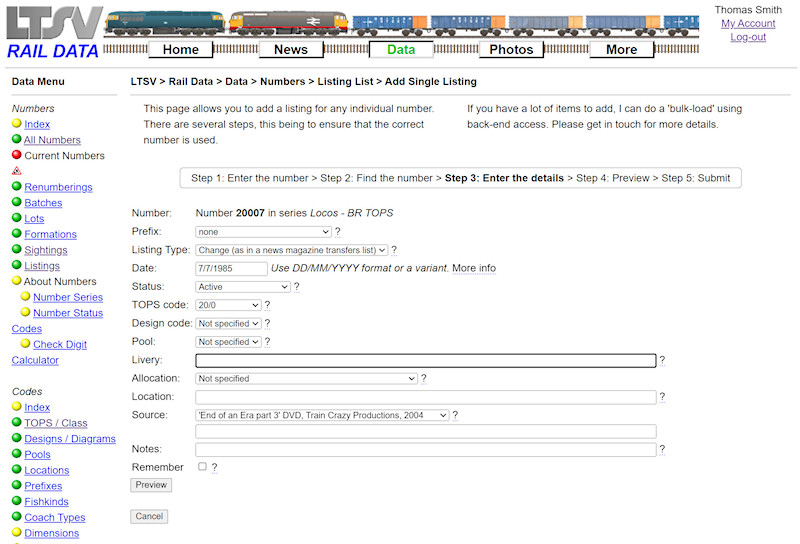Screen dimensions: 800x544
Task: Click the help question mark next to Notes field
Action: [x=662, y=450]
